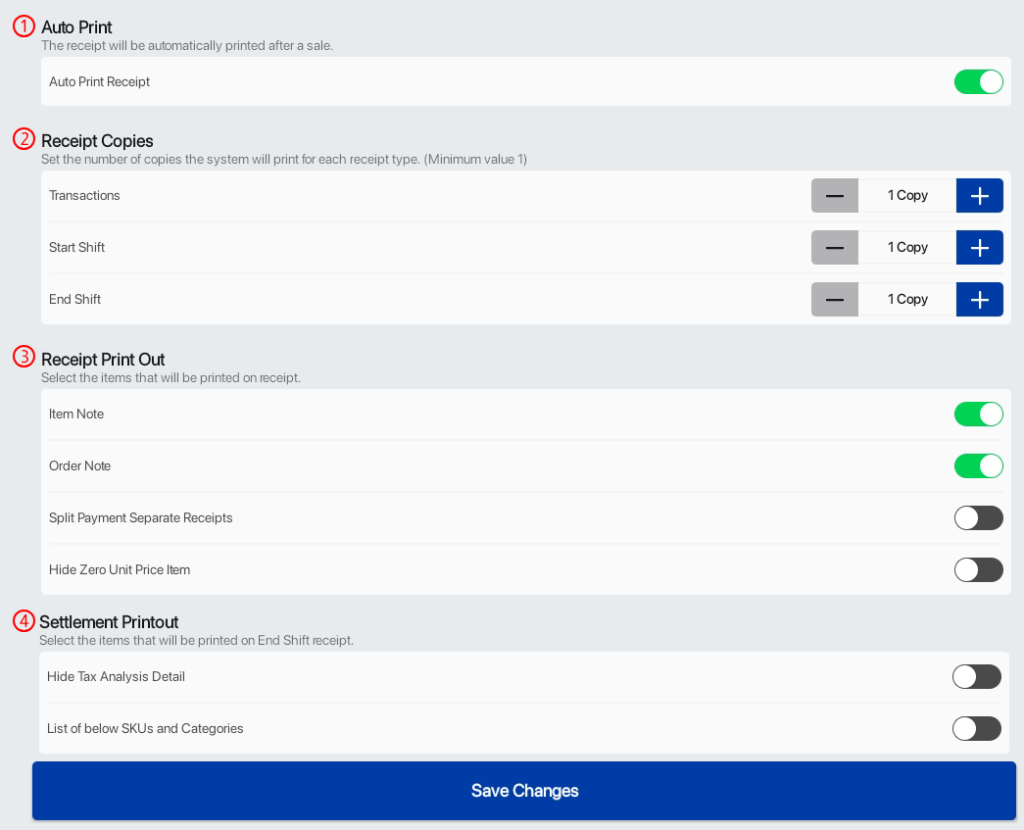
Task: Select the 1 Copy value for Transactions
Action: [x=907, y=195]
